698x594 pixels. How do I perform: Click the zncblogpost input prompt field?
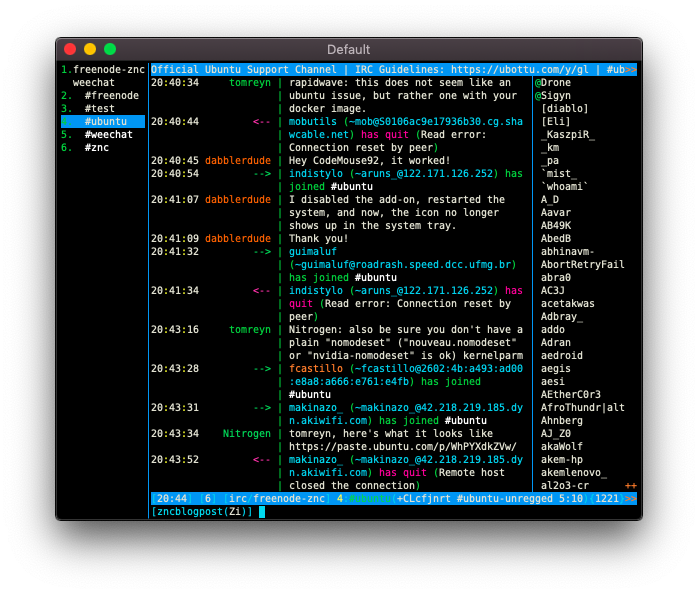[394, 512]
